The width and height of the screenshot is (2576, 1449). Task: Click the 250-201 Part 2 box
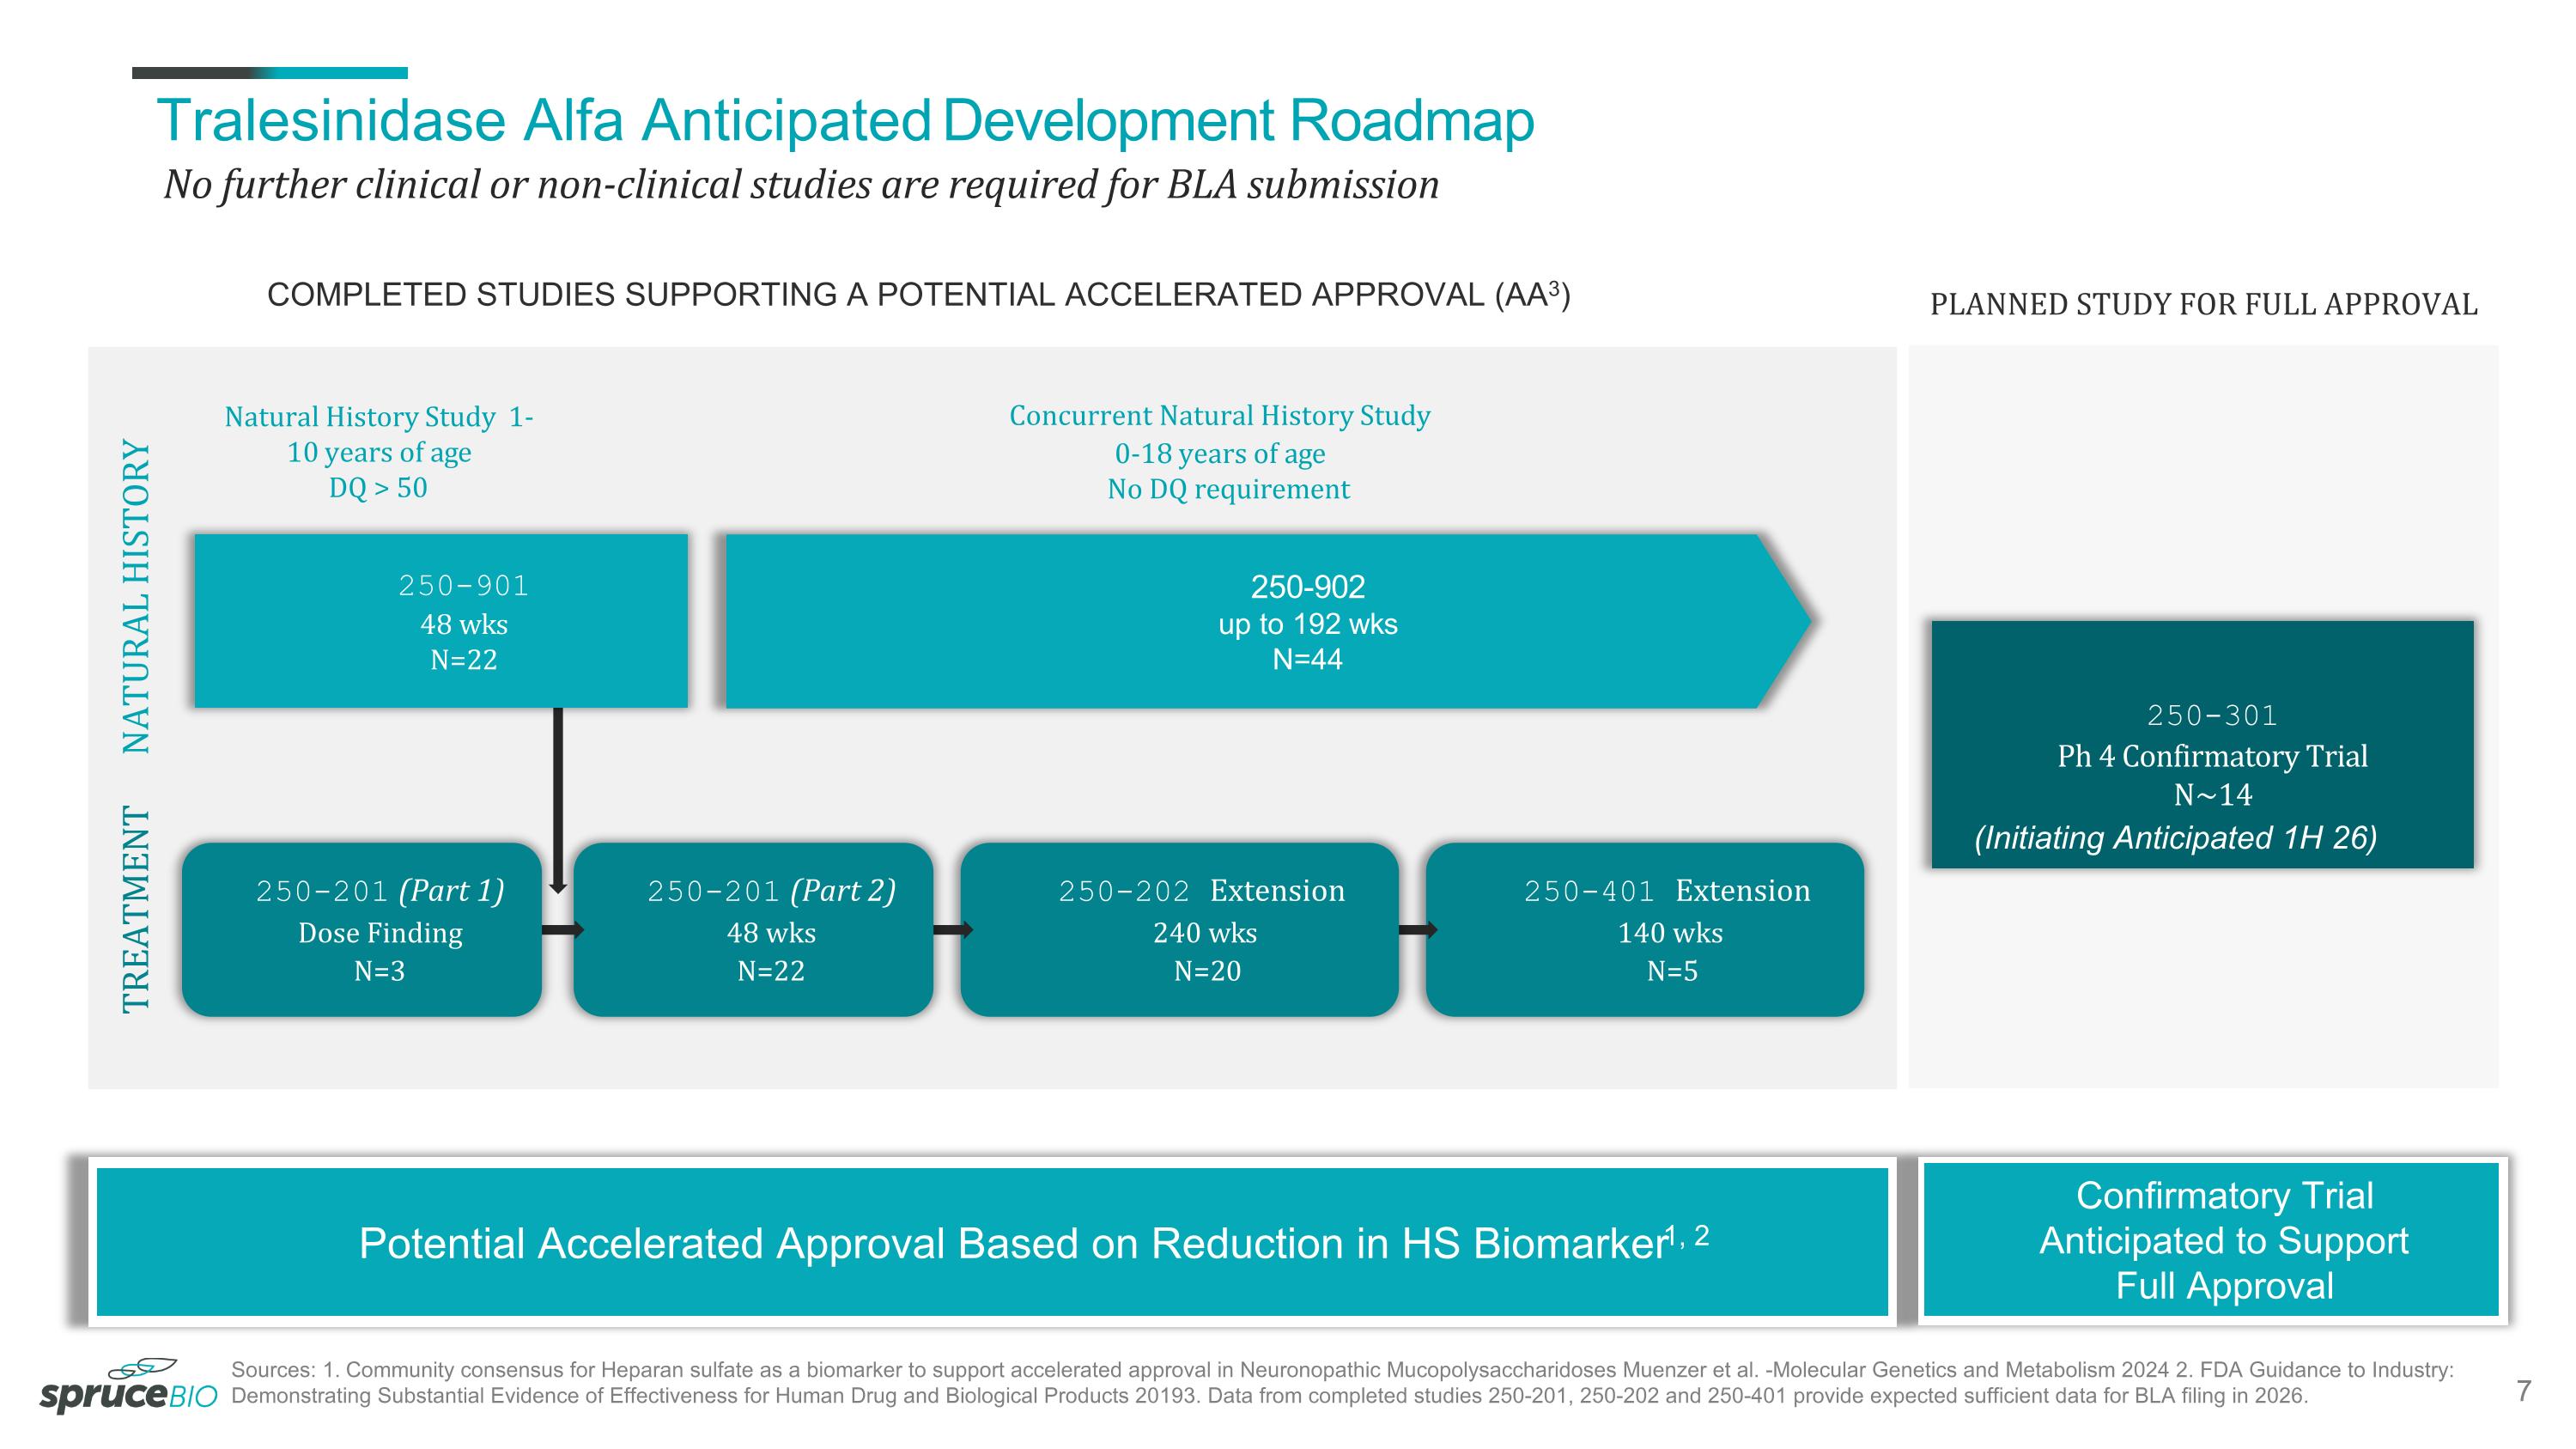(x=753, y=930)
